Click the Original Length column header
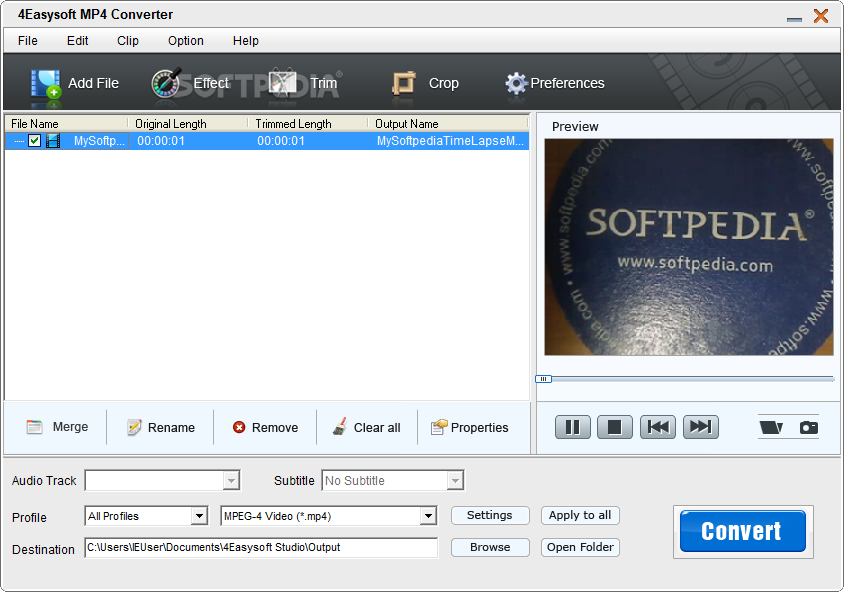Image resolution: width=844 pixels, height=592 pixels. pos(188,124)
